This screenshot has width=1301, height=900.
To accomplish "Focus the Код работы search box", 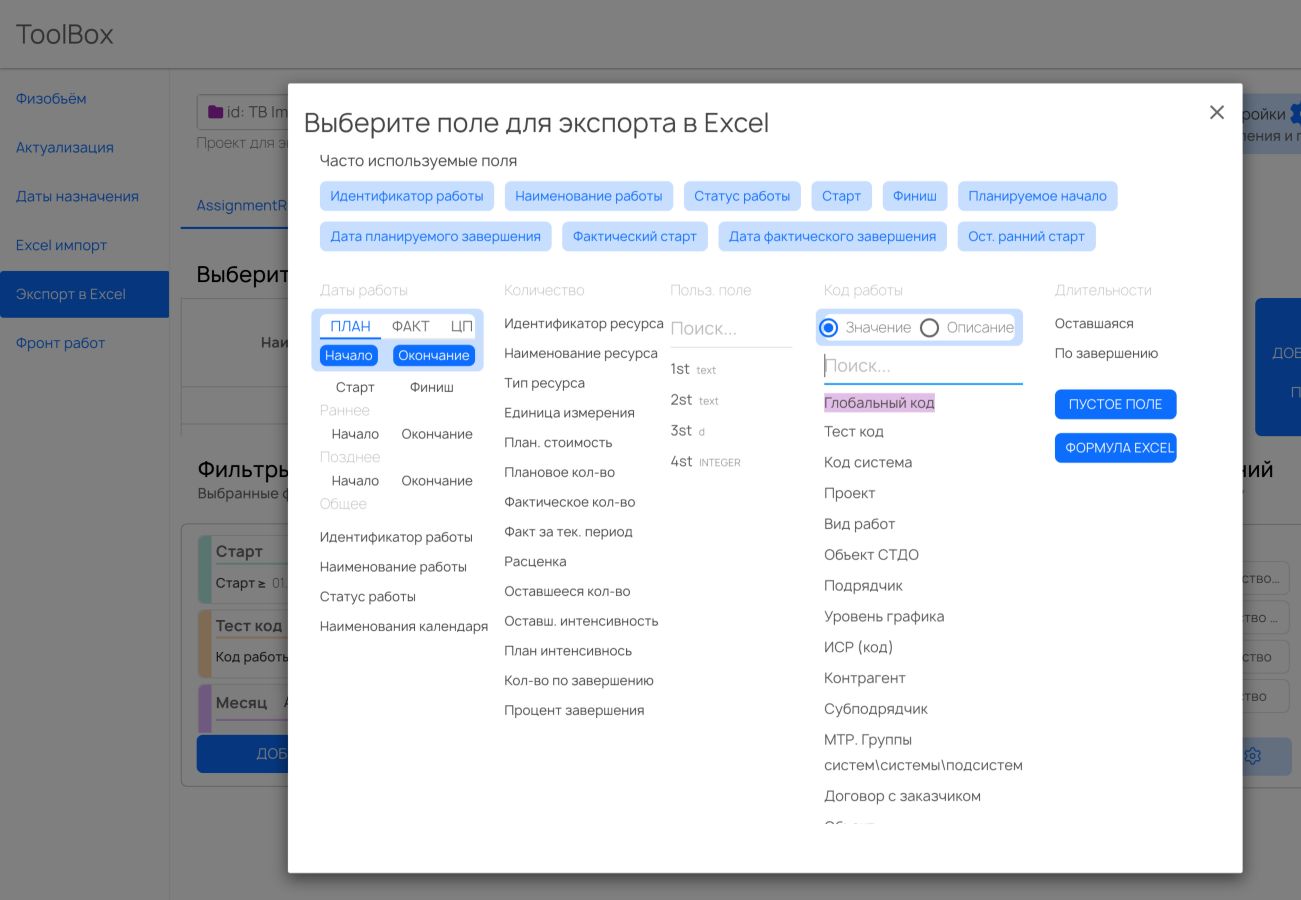I will click(x=923, y=366).
